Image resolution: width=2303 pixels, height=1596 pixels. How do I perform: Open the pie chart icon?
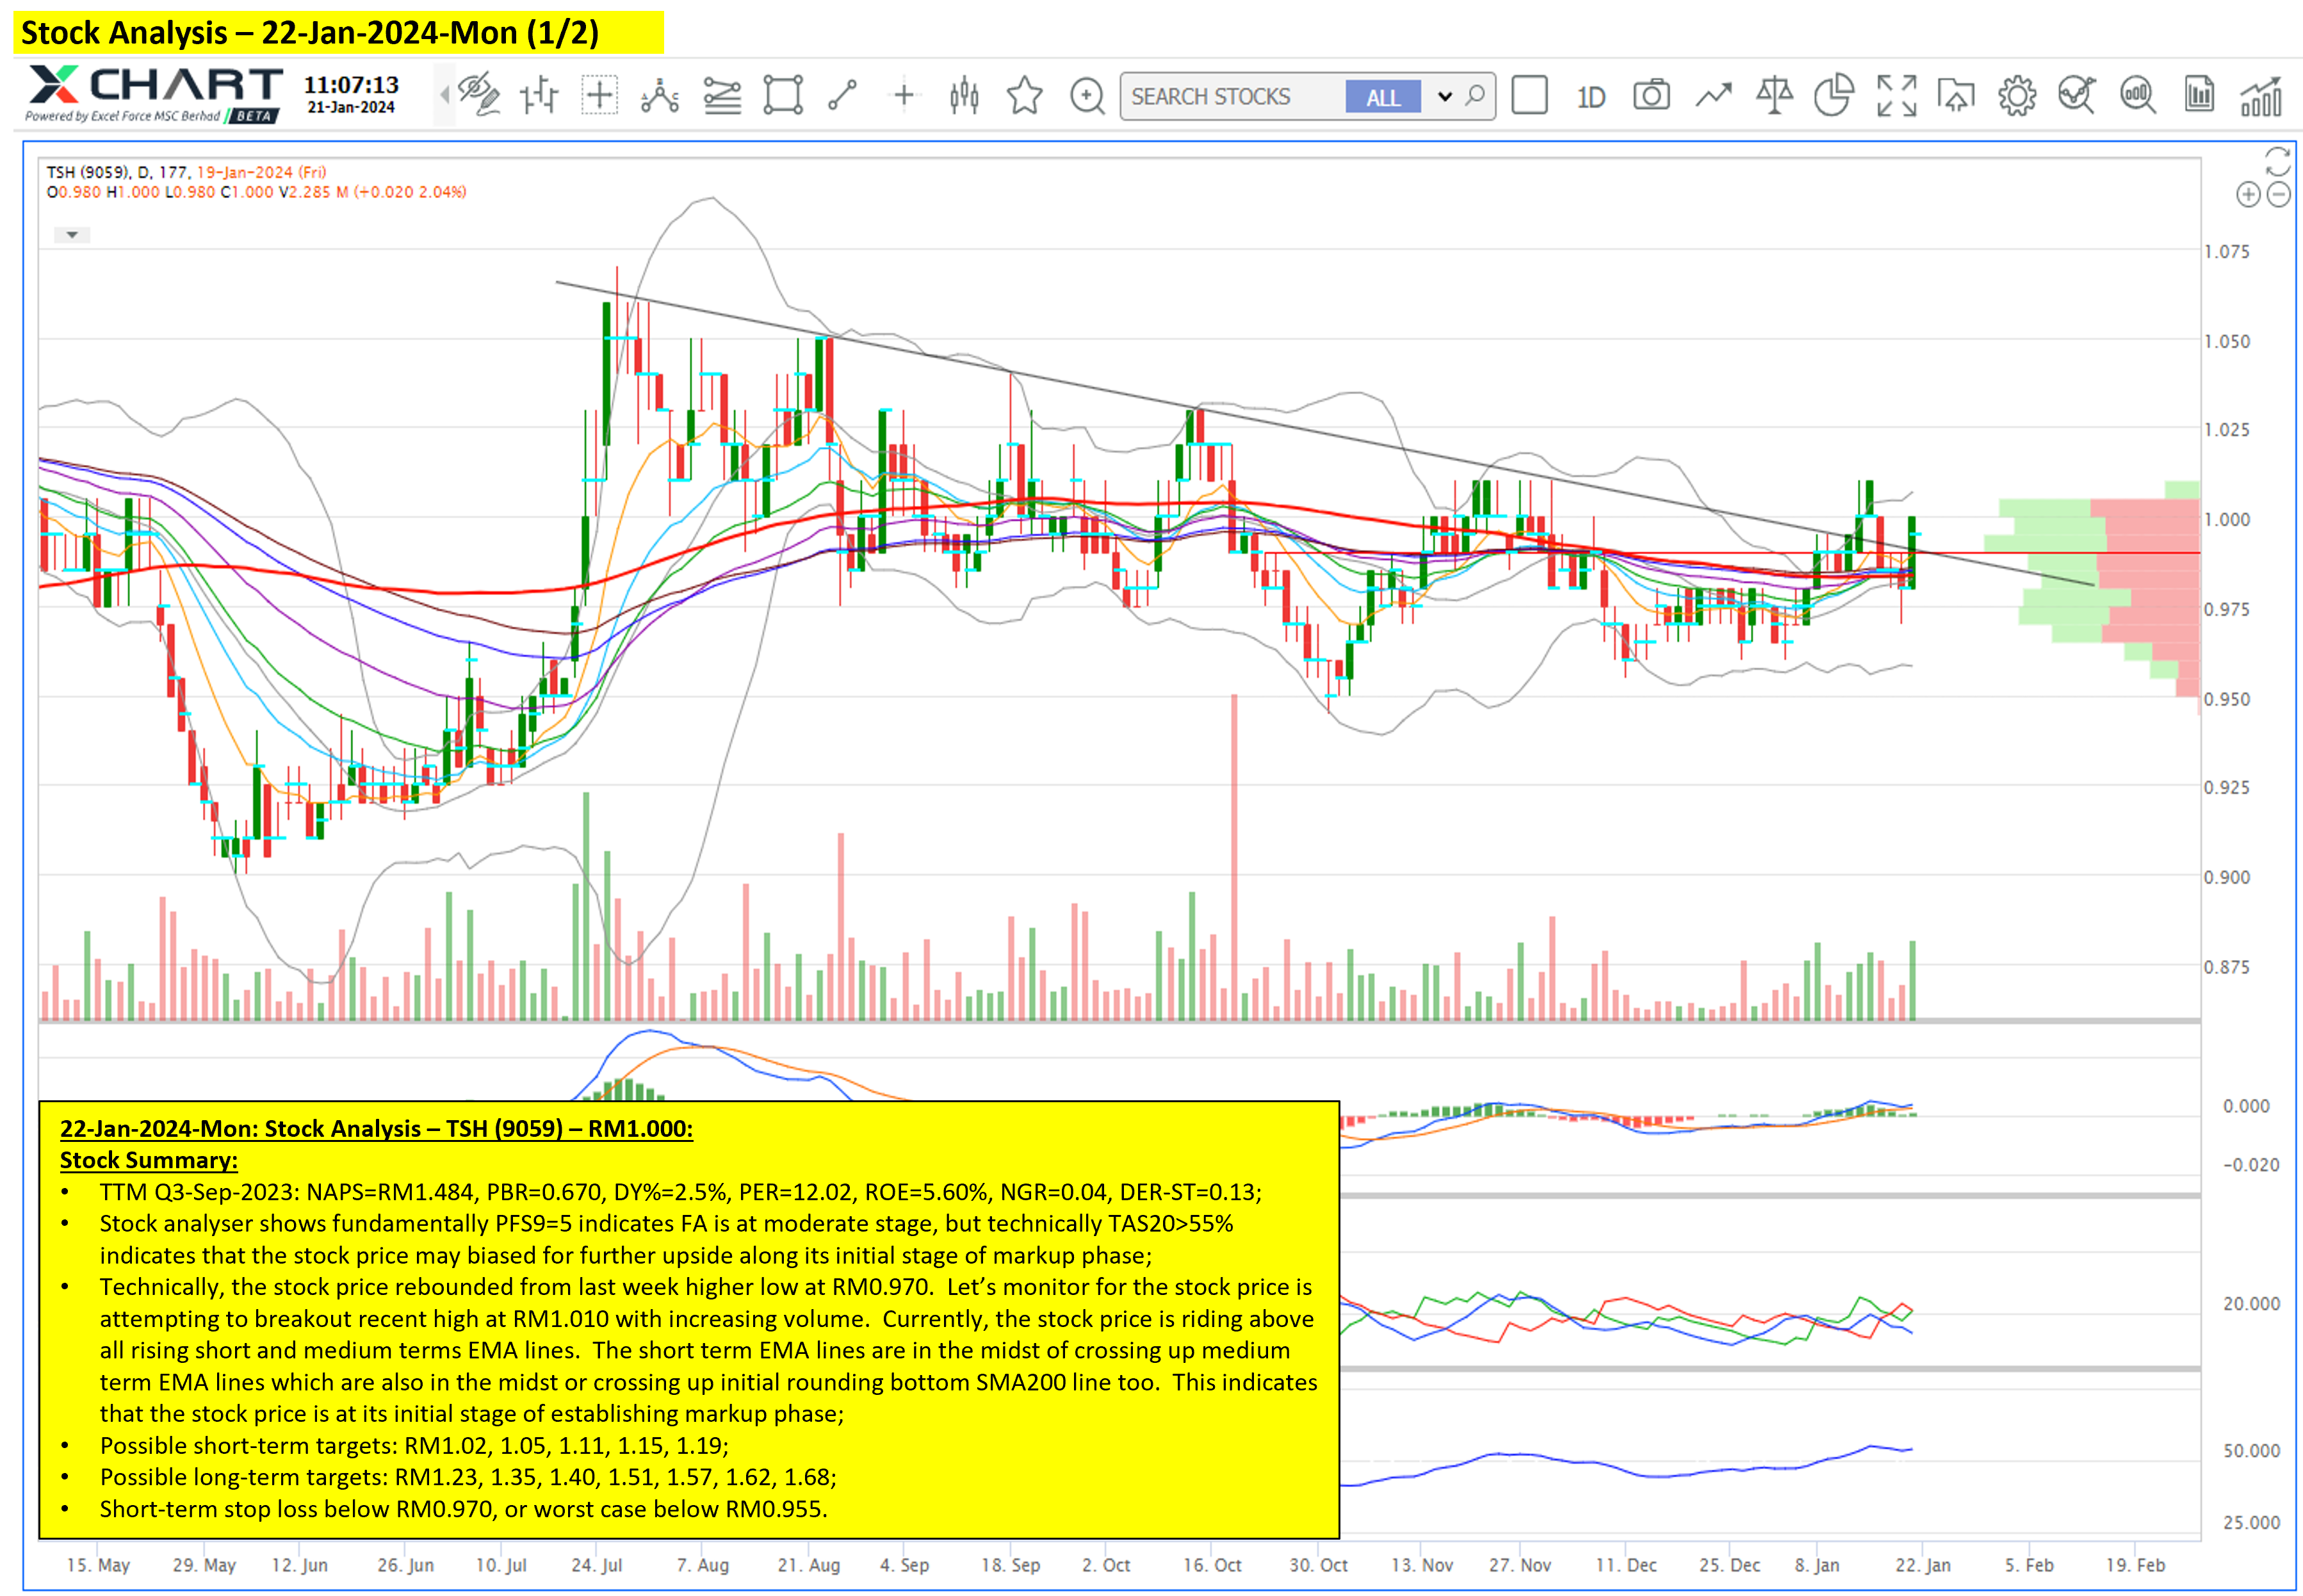pos(1834,96)
